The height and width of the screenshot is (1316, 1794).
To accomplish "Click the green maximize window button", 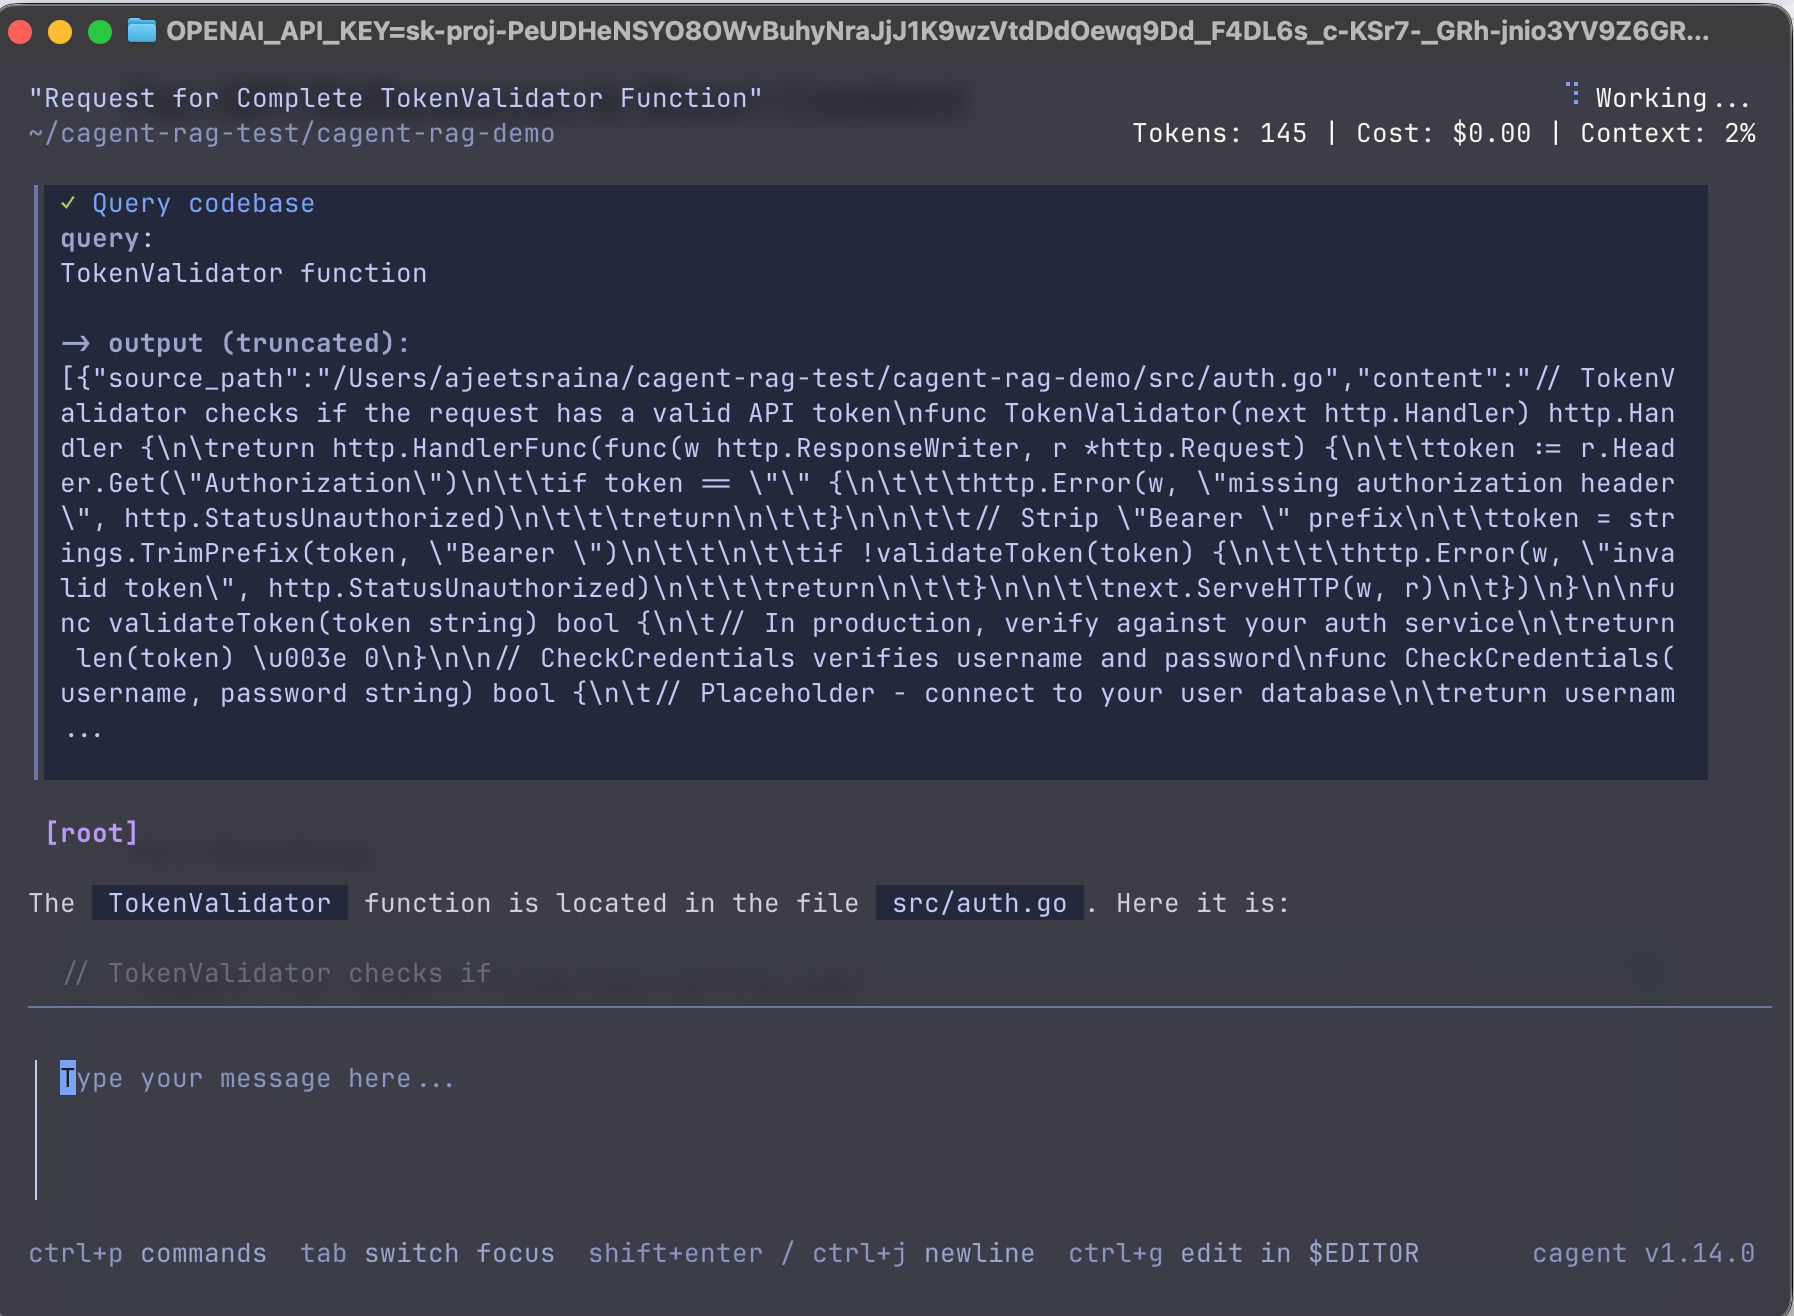I will coord(100,32).
